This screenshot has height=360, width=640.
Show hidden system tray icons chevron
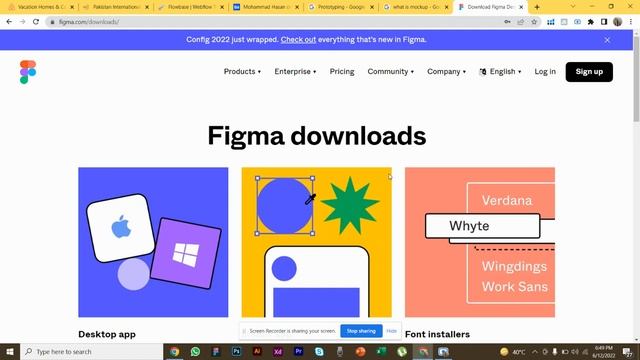point(535,351)
